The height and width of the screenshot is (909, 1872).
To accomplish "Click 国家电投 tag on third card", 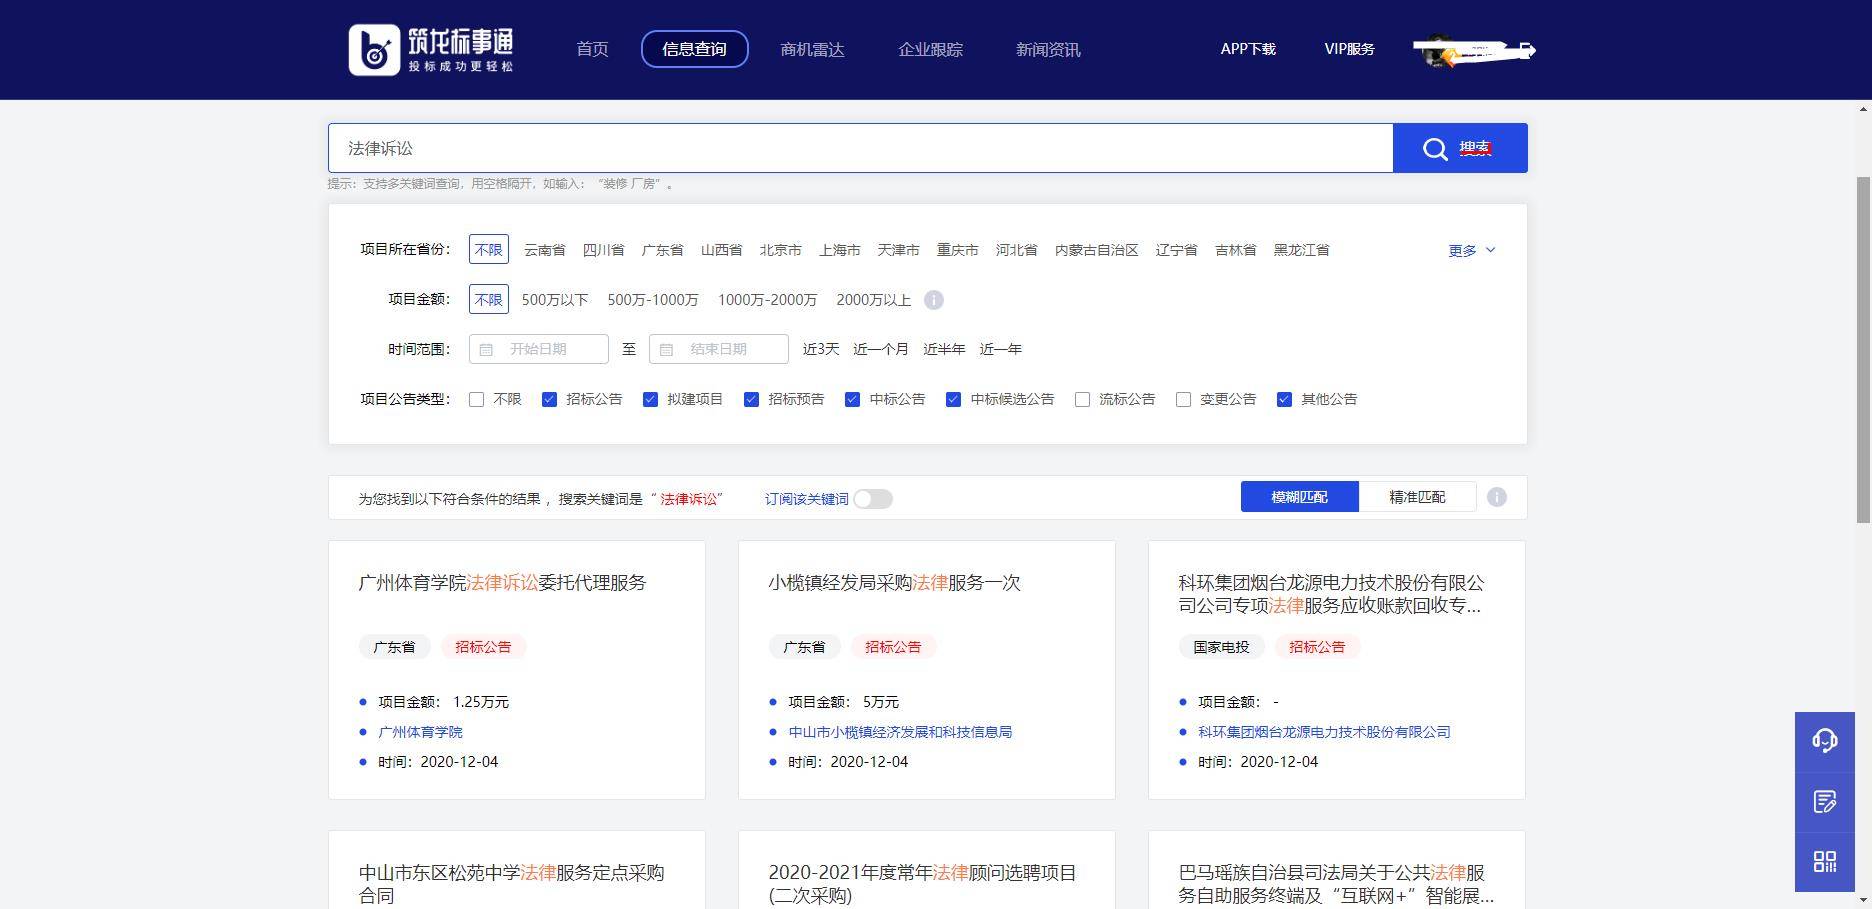I will (1221, 647).
